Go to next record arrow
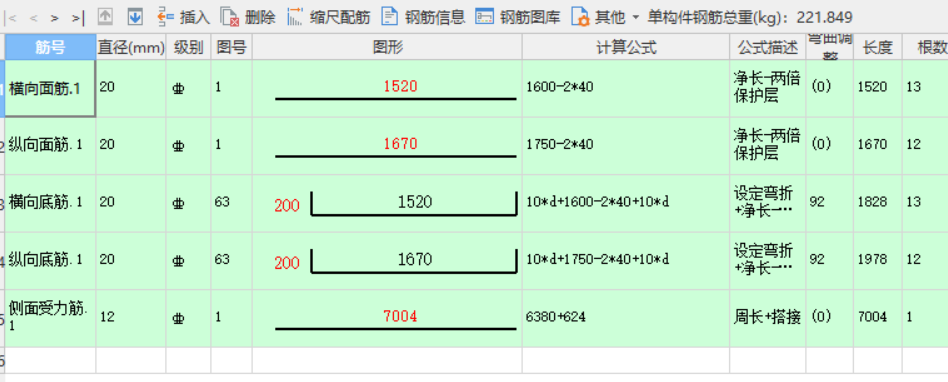This screenshot has width=948, height=382. tap(54, 18)
